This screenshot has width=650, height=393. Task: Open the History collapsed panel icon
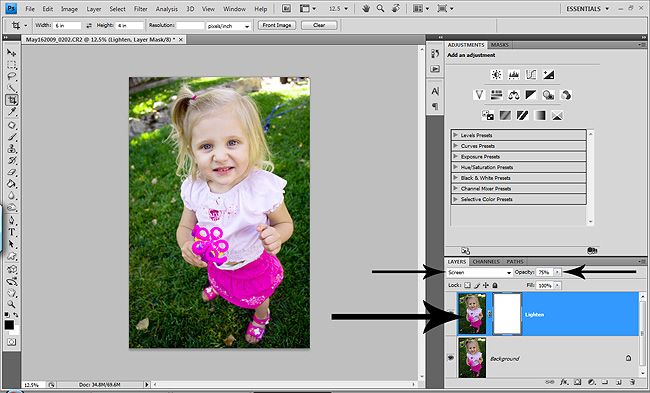[x=435, y=53]
